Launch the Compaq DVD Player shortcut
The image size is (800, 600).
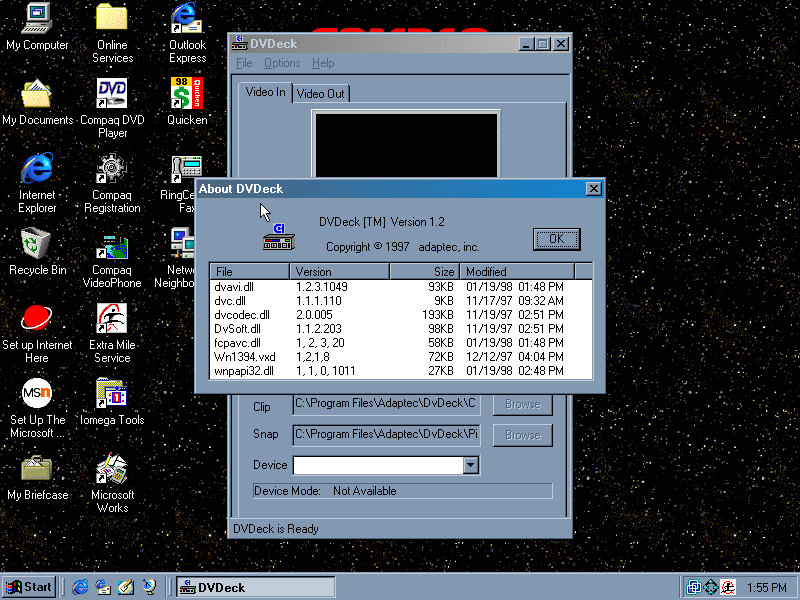pyautogui.click(x=112, y=108)
